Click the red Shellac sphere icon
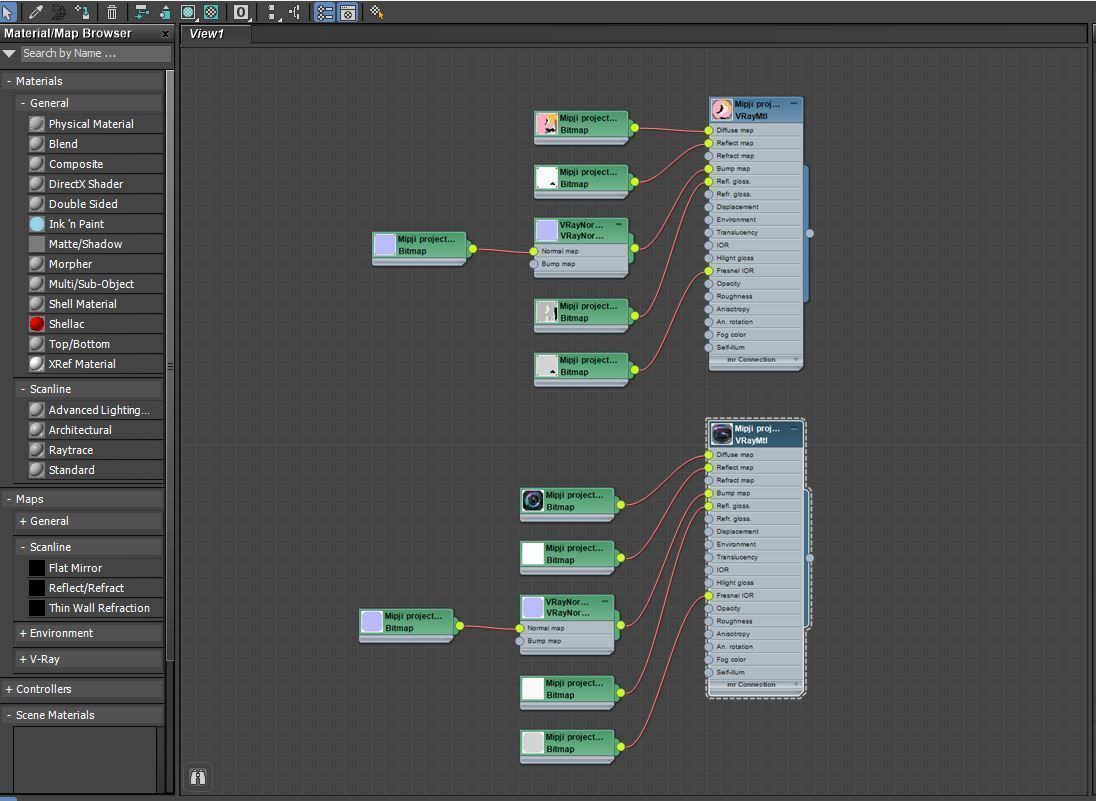 37,324
